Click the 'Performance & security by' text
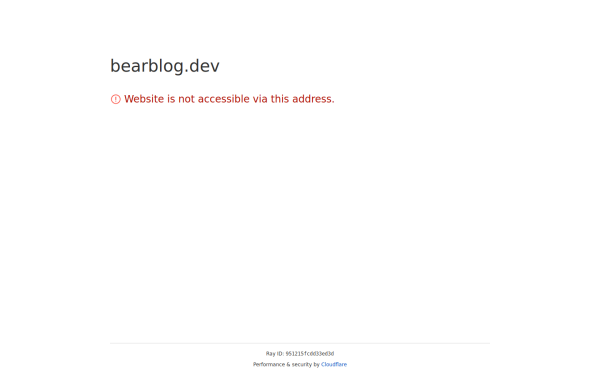The image size is (600, 375). pyautogui.click(x=286, y=364)
